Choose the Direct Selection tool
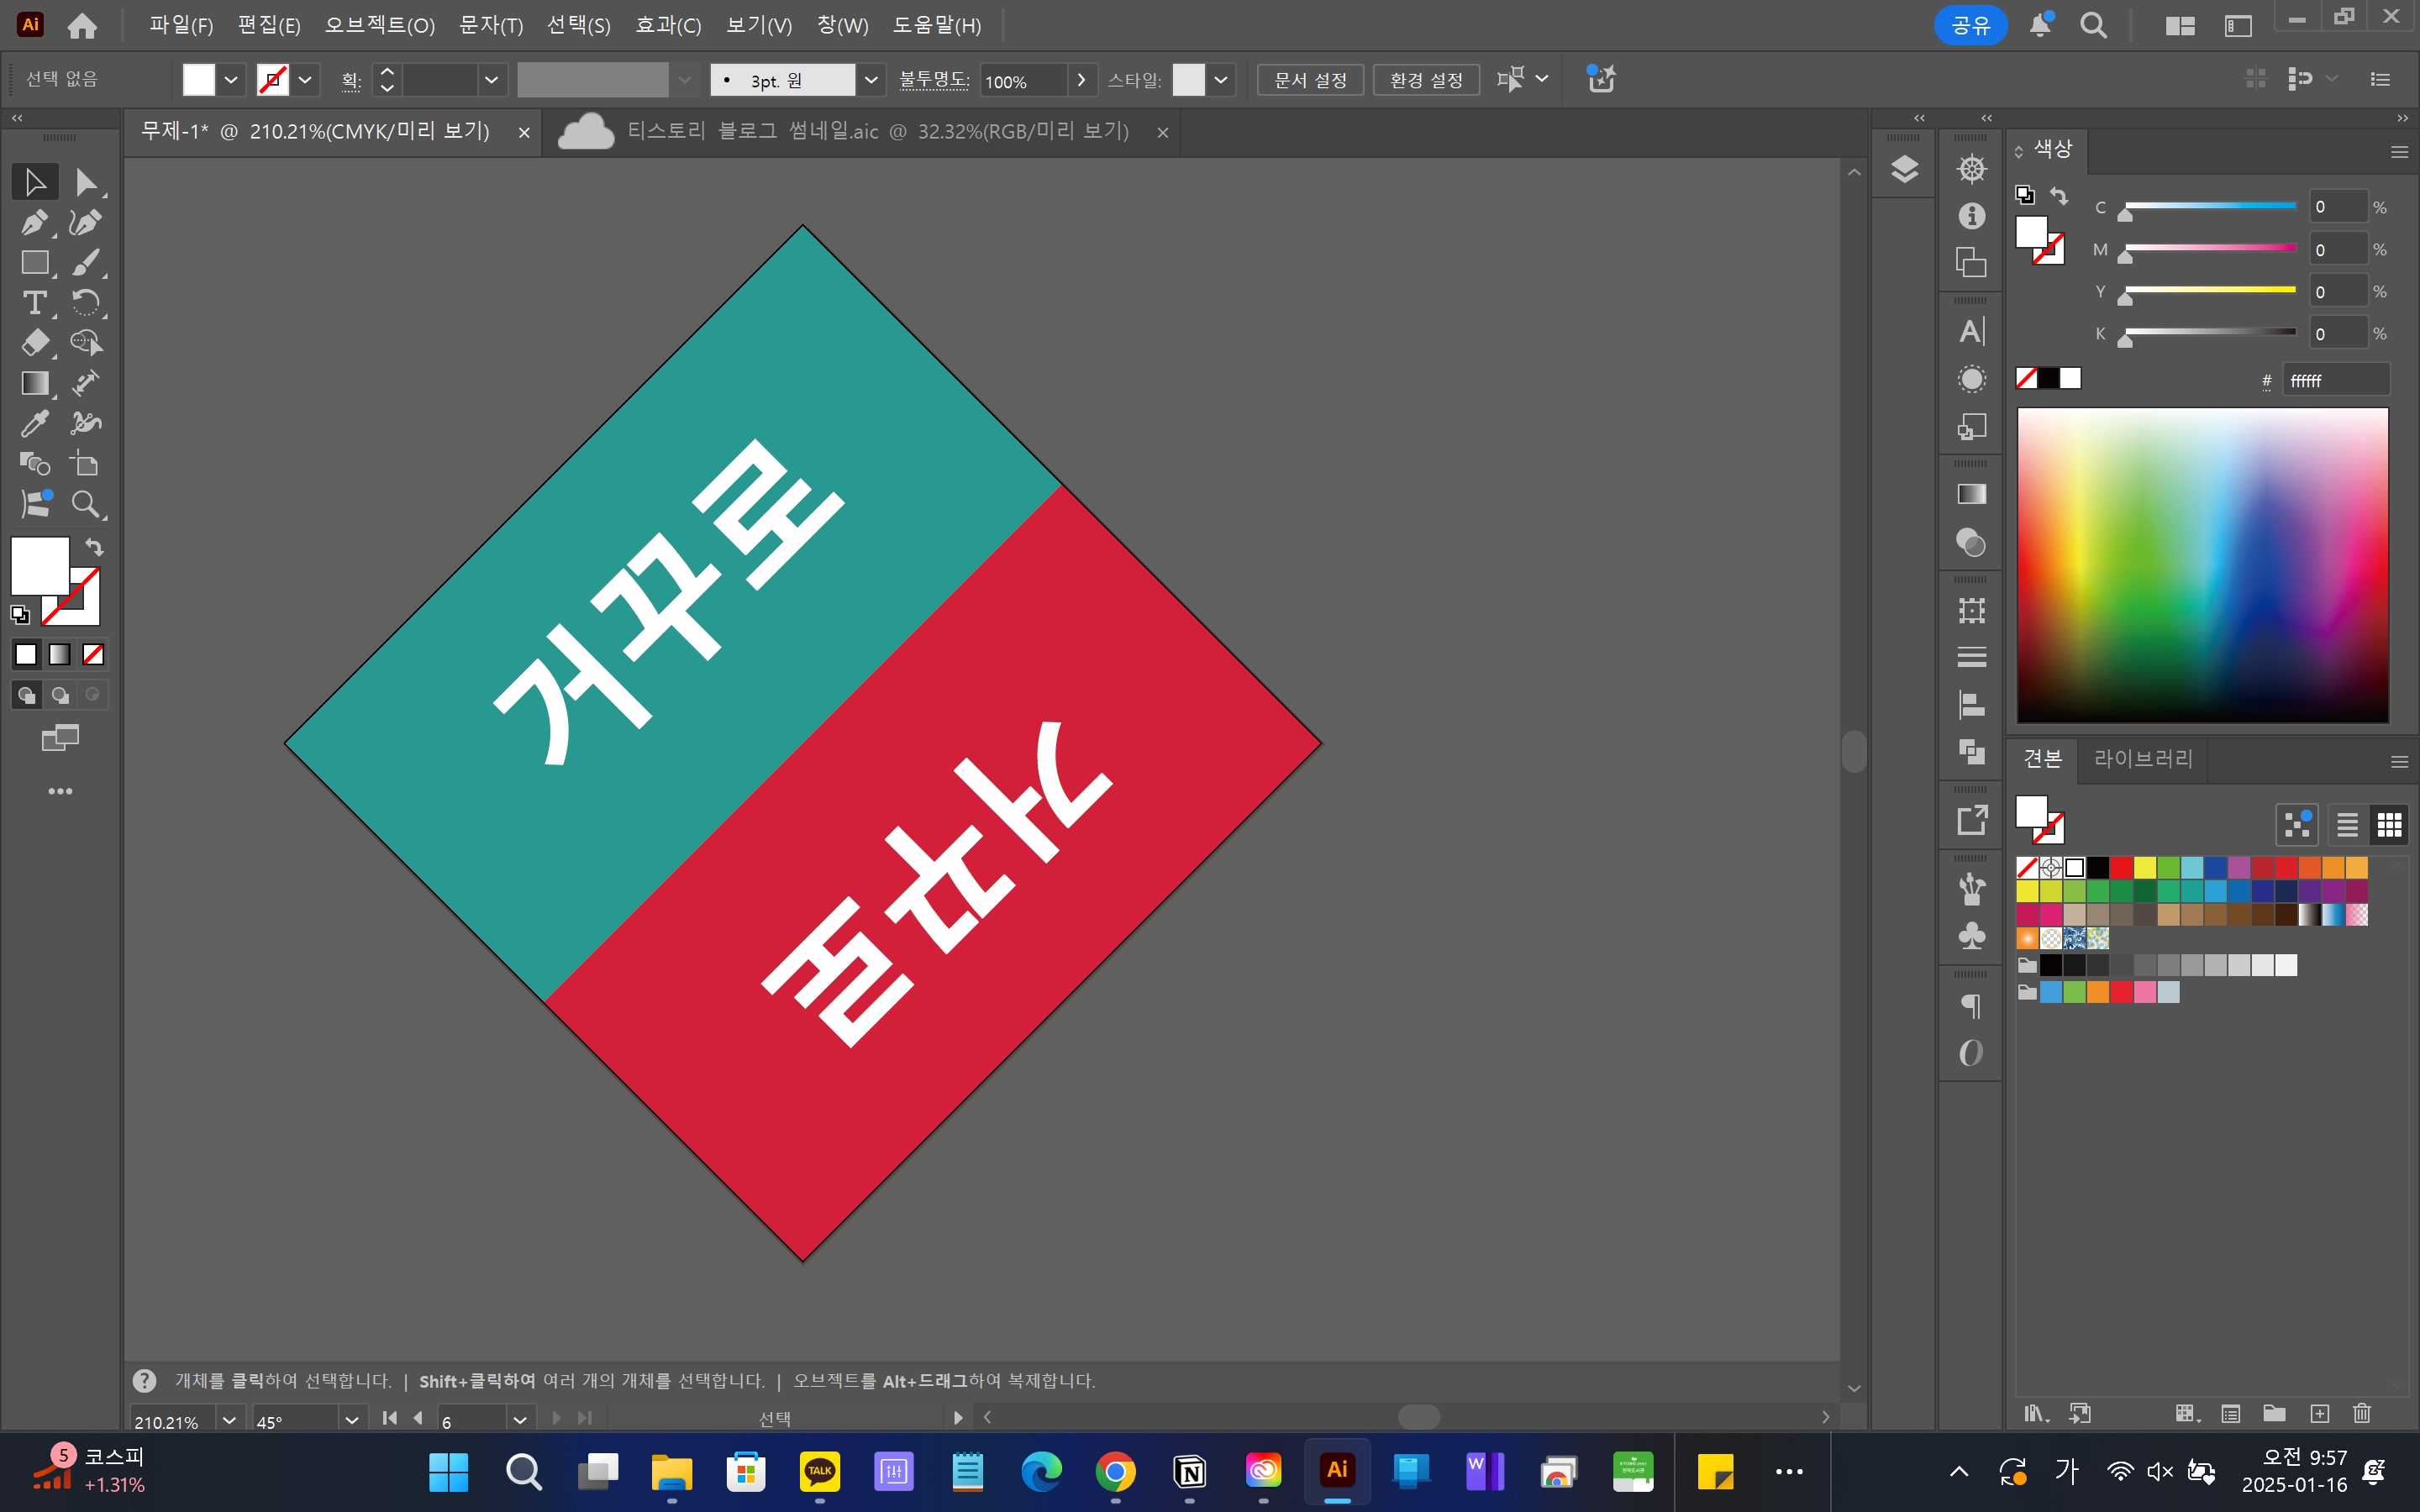The image size is (2420, 1512). point(85,182)
